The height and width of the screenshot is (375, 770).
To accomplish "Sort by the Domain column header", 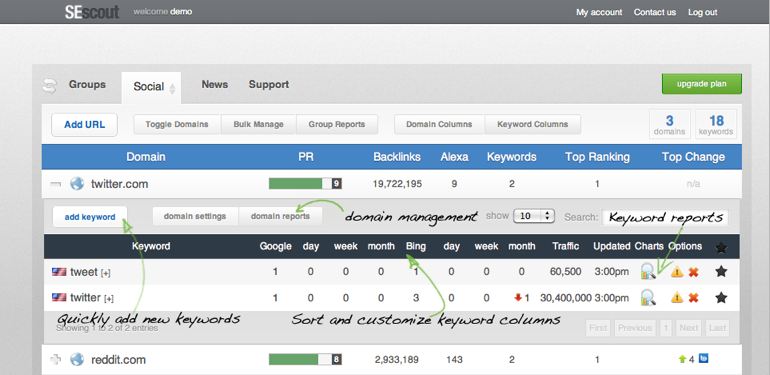I will [x=146, y=157].
